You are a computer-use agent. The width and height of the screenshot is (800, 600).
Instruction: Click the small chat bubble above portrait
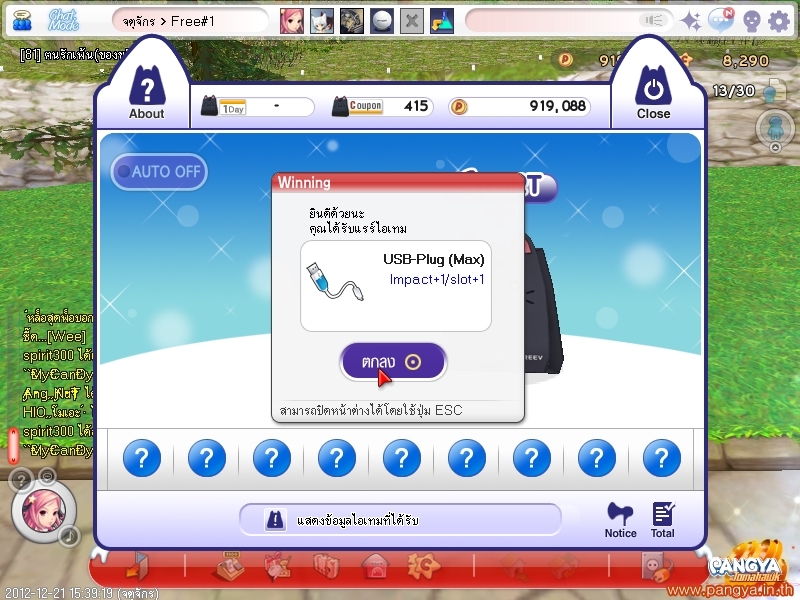47,477
